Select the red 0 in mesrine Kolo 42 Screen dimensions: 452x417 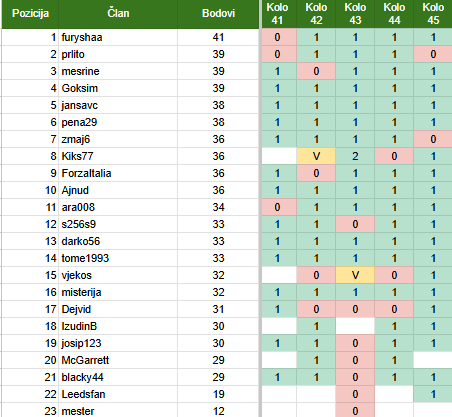pyautogui.click(x=316, y=71)
